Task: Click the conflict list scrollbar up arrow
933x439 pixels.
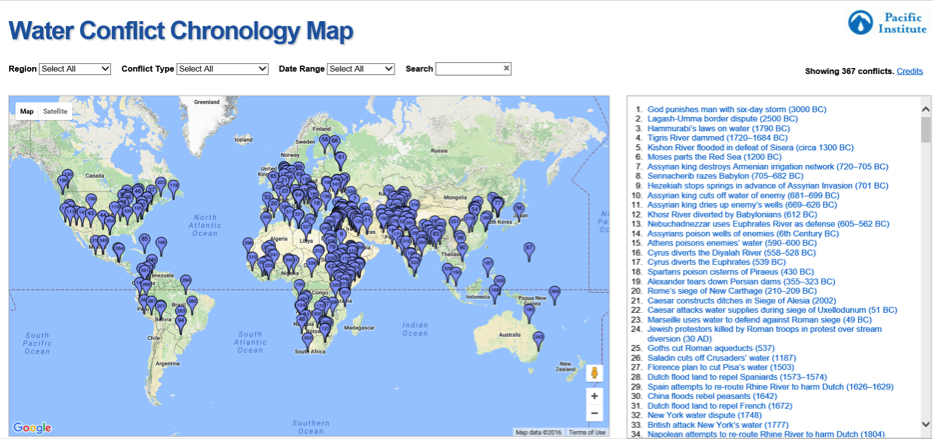Action: tap(925, 109)
